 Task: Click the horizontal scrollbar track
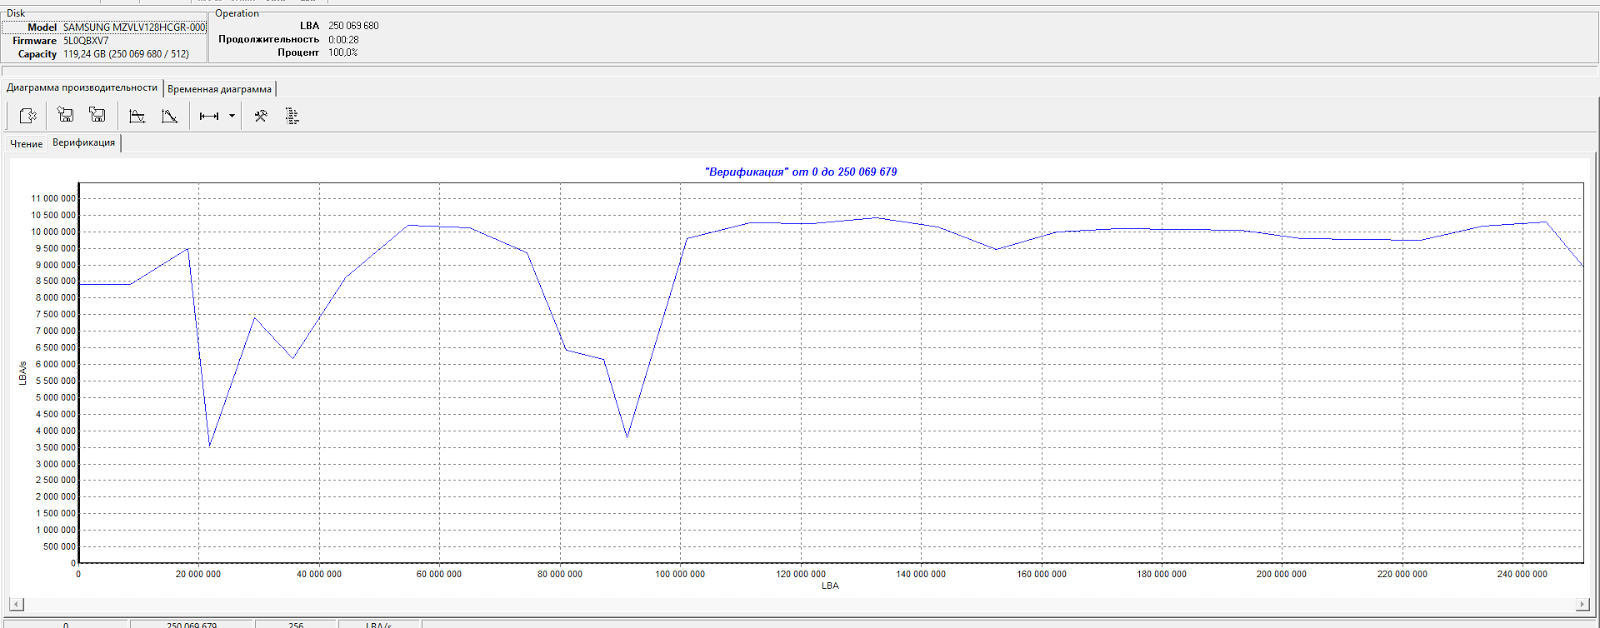[x=799, y=604]
